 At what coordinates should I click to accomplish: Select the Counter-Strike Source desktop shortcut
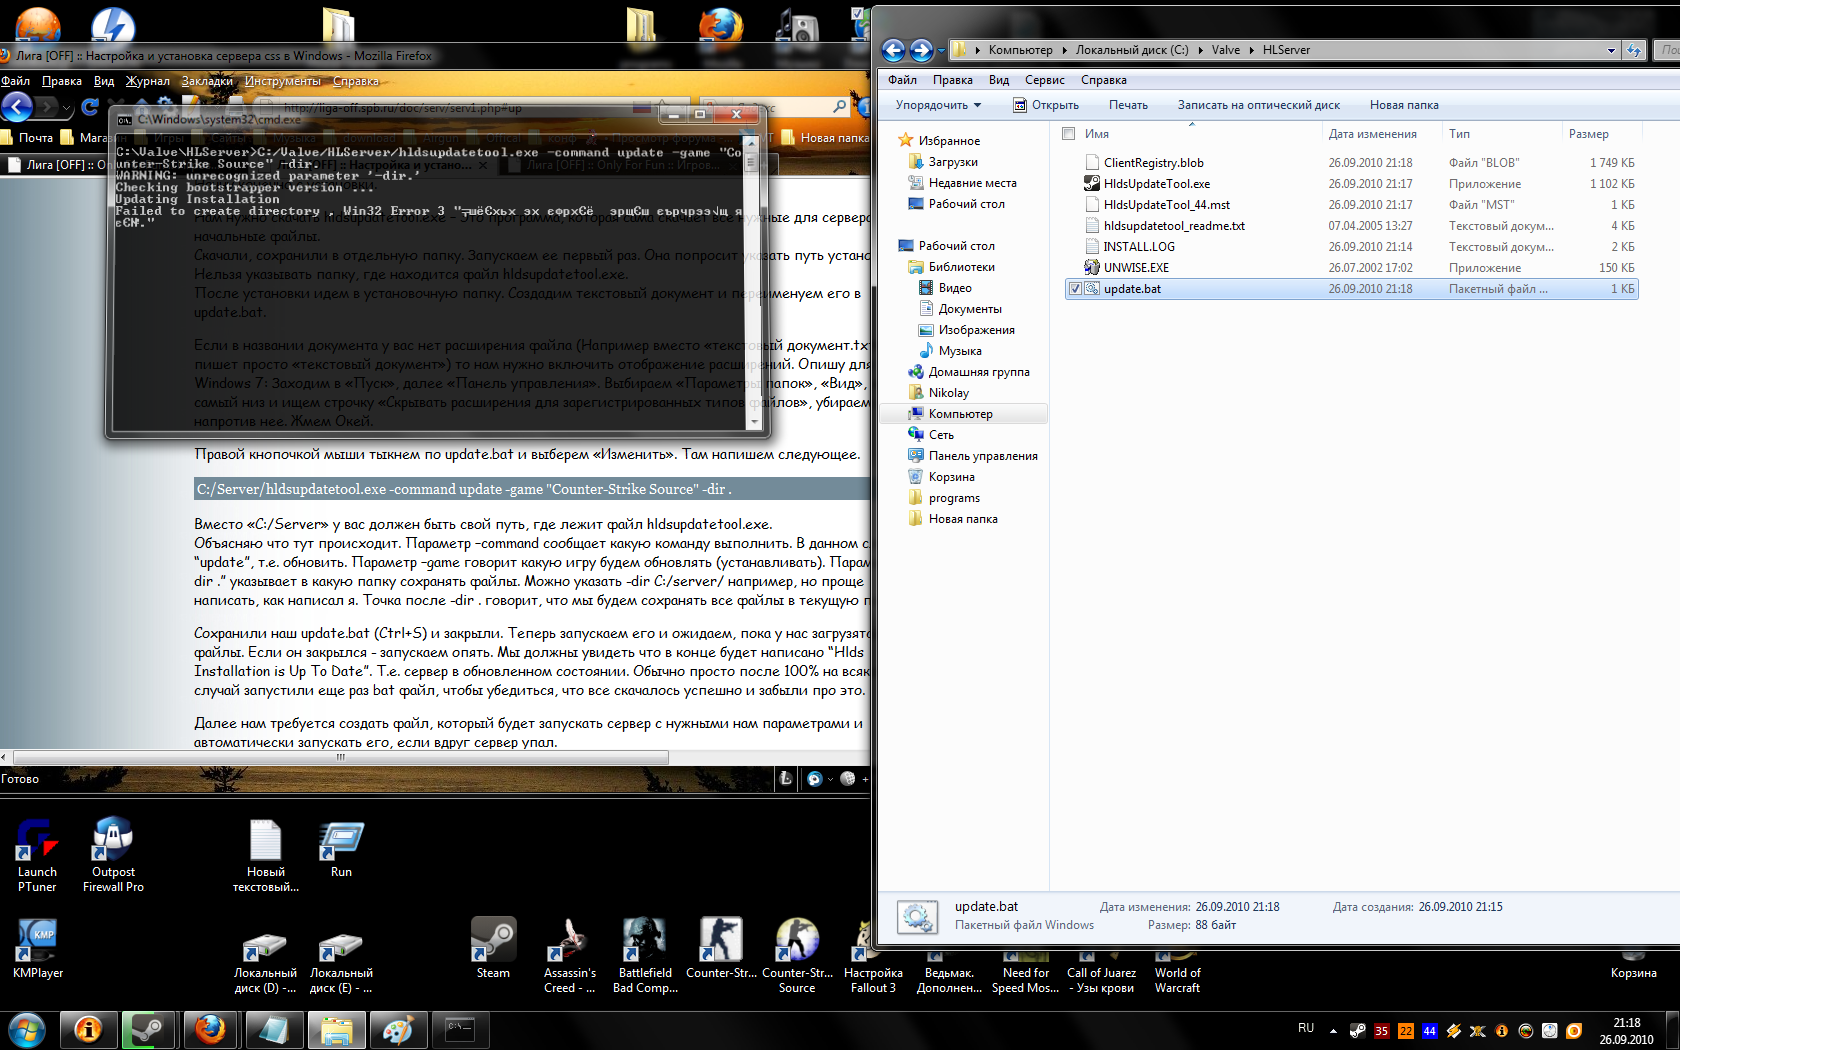[797, 955]
